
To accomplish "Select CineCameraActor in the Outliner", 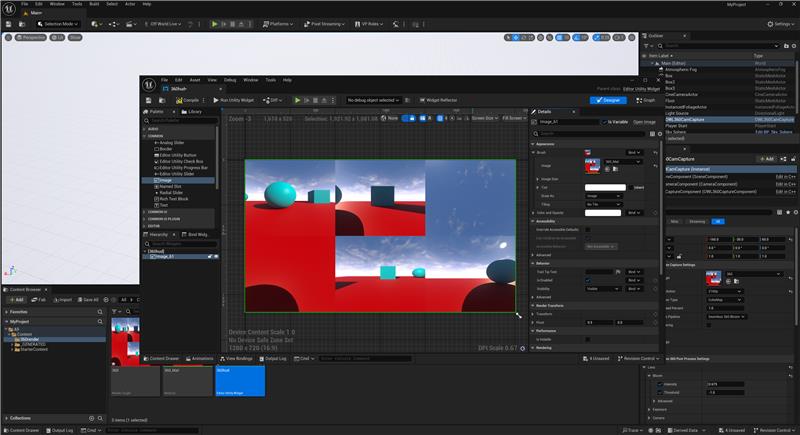I will pyautogui.click(x=681, y=94).
